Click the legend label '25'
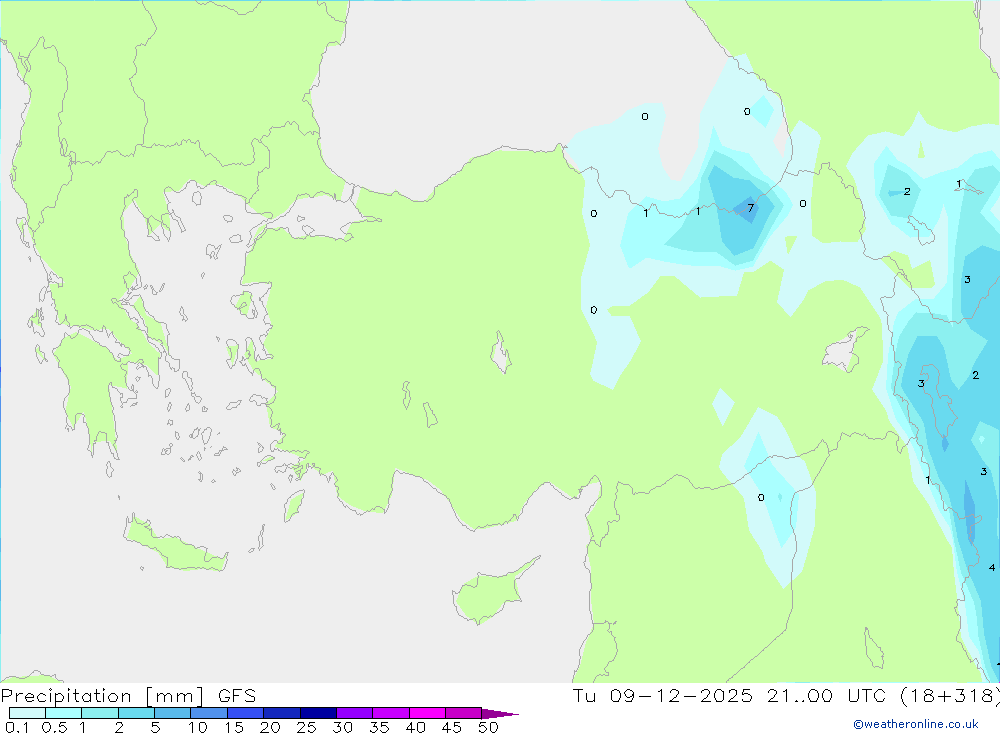The height and width of the screenshot is (733, 1000). 306,727
